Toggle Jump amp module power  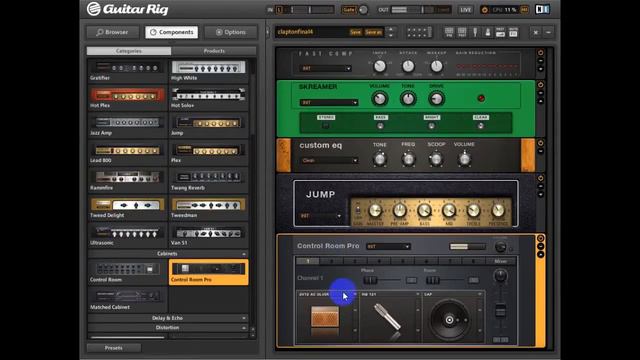(x=540, y=178)
